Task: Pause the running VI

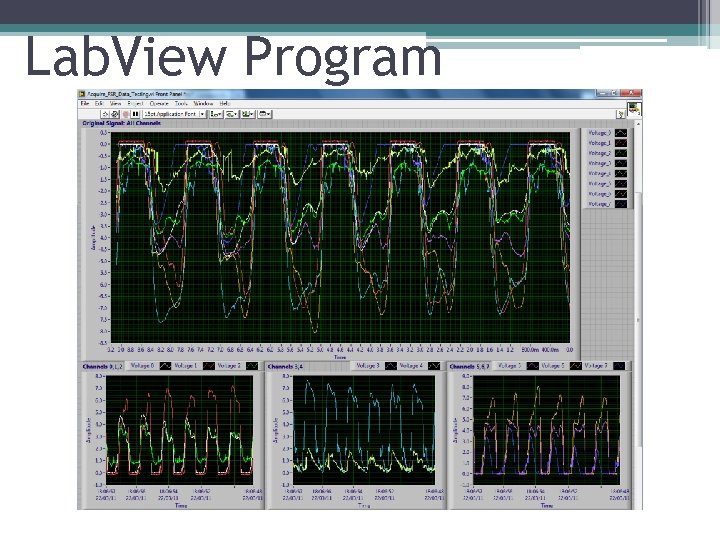Action: click(x=135, y=114)
